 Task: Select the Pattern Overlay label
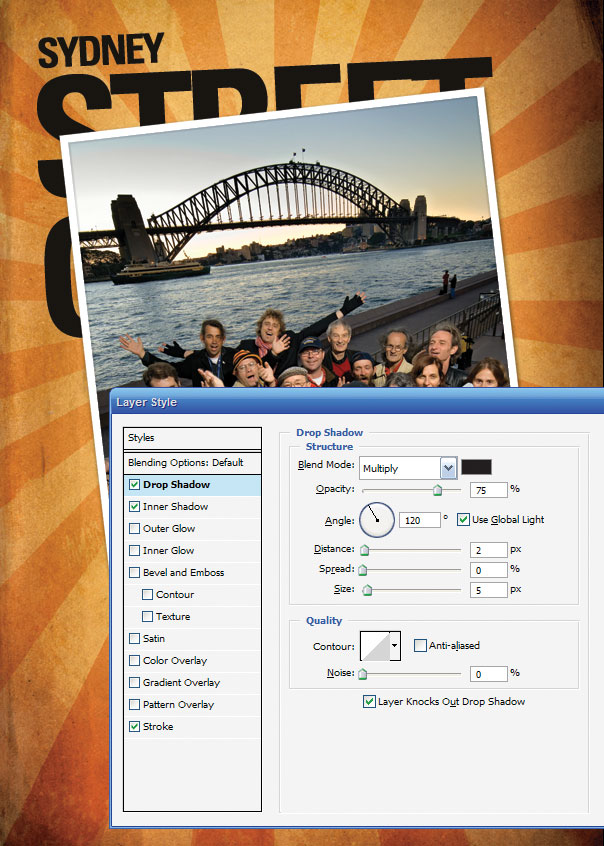pyautogui.click(x=178, y=705)
